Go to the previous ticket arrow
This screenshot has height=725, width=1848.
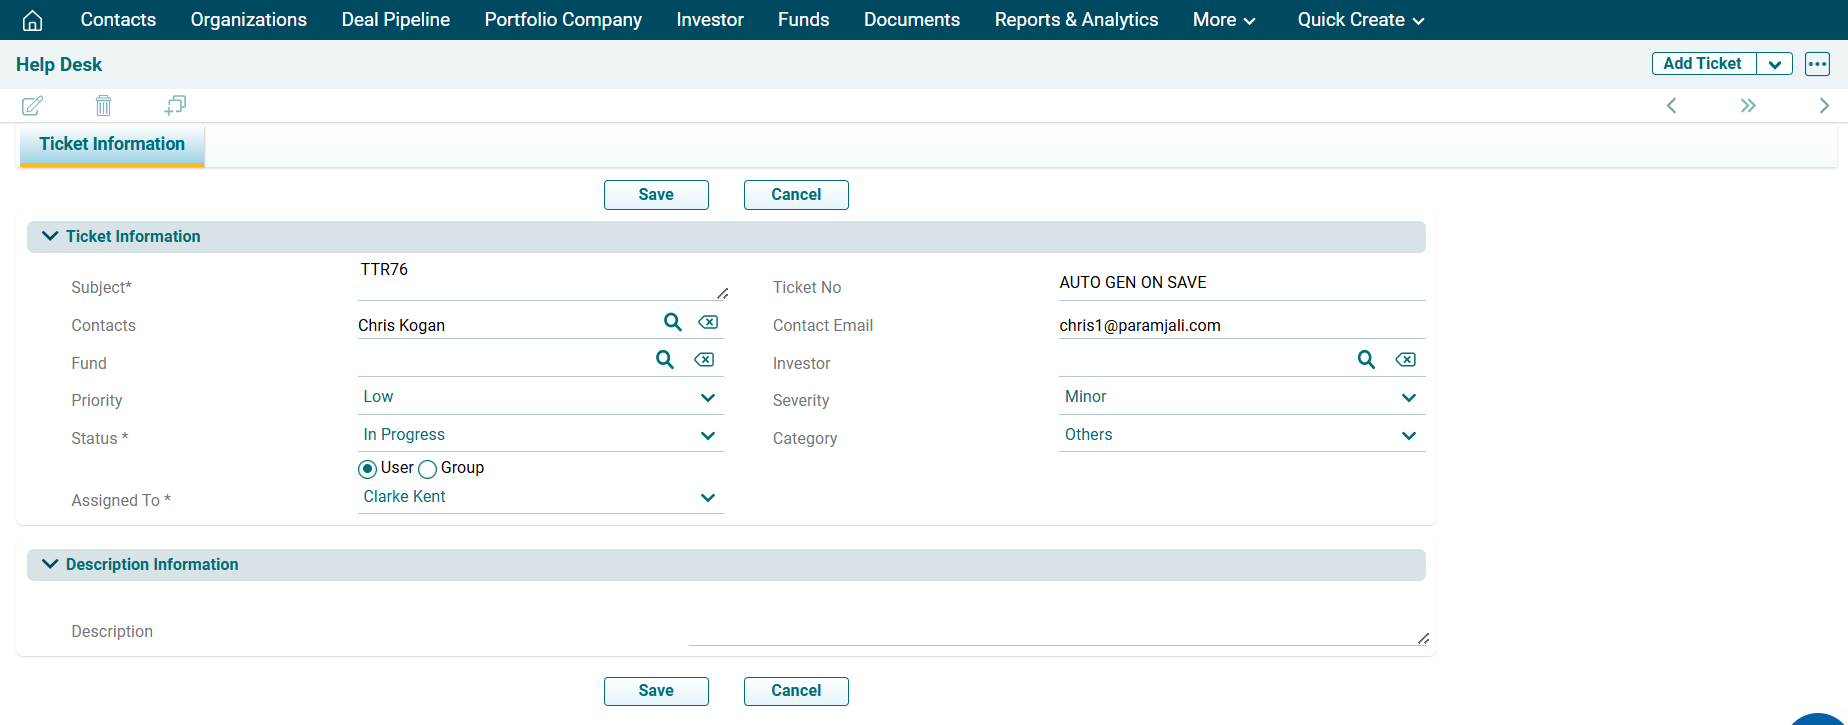1671,106
